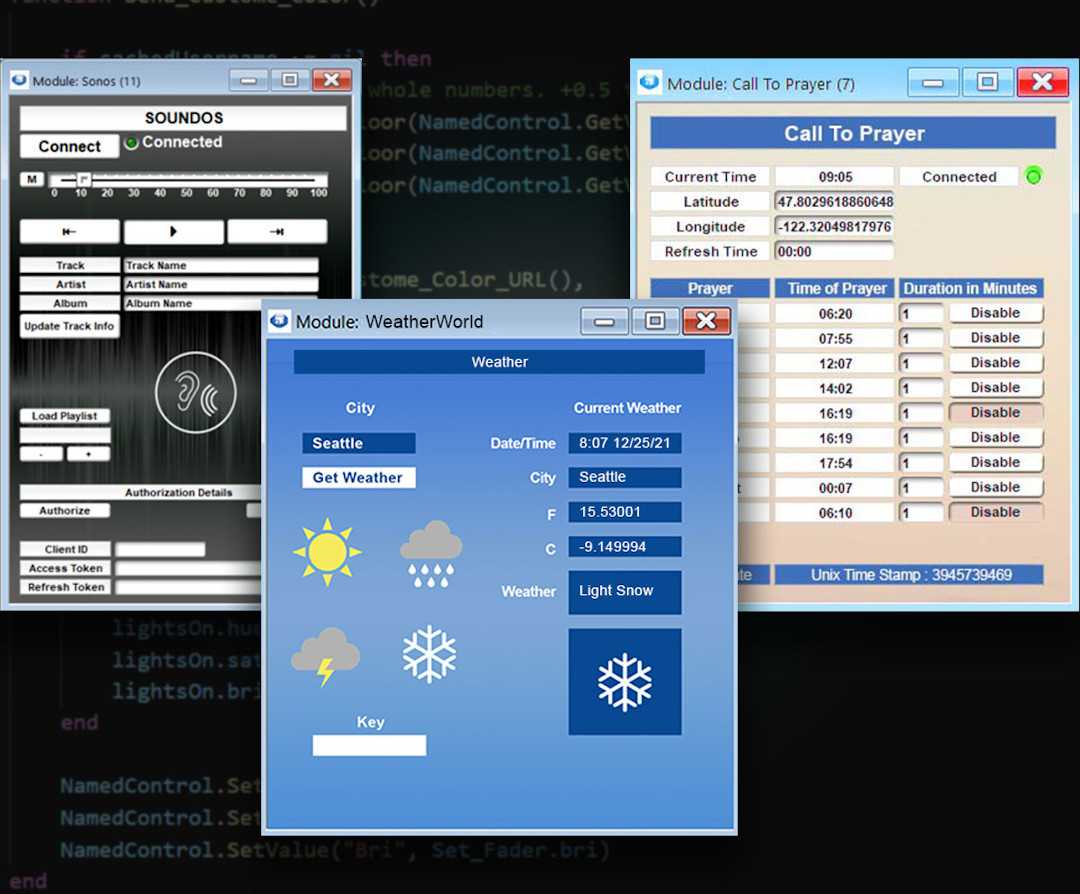The height and width of the screenshot is (894, 1080).
Task: Click the Connect button in Sonos
Action: point(68,146)
